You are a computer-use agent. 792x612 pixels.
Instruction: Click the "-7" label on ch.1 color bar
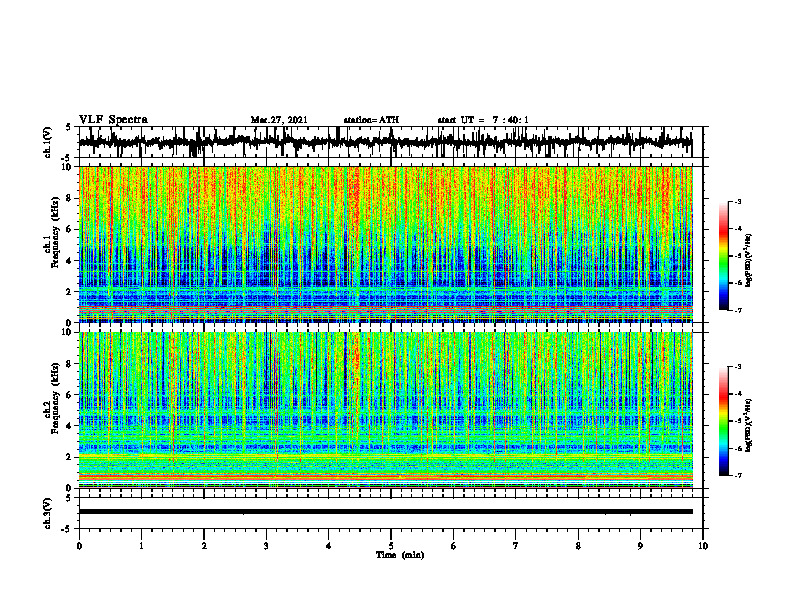[738, 310]
